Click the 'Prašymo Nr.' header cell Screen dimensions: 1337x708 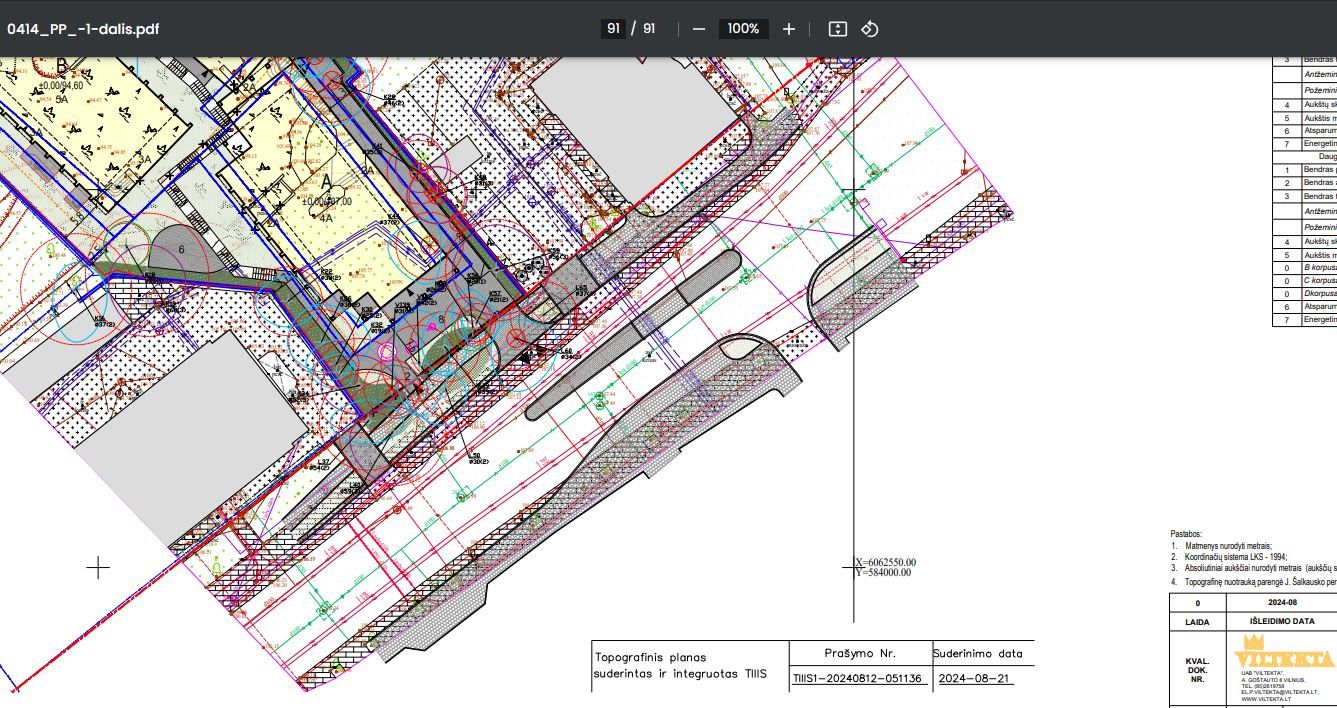pyautogui.click(x=859, y=653)
